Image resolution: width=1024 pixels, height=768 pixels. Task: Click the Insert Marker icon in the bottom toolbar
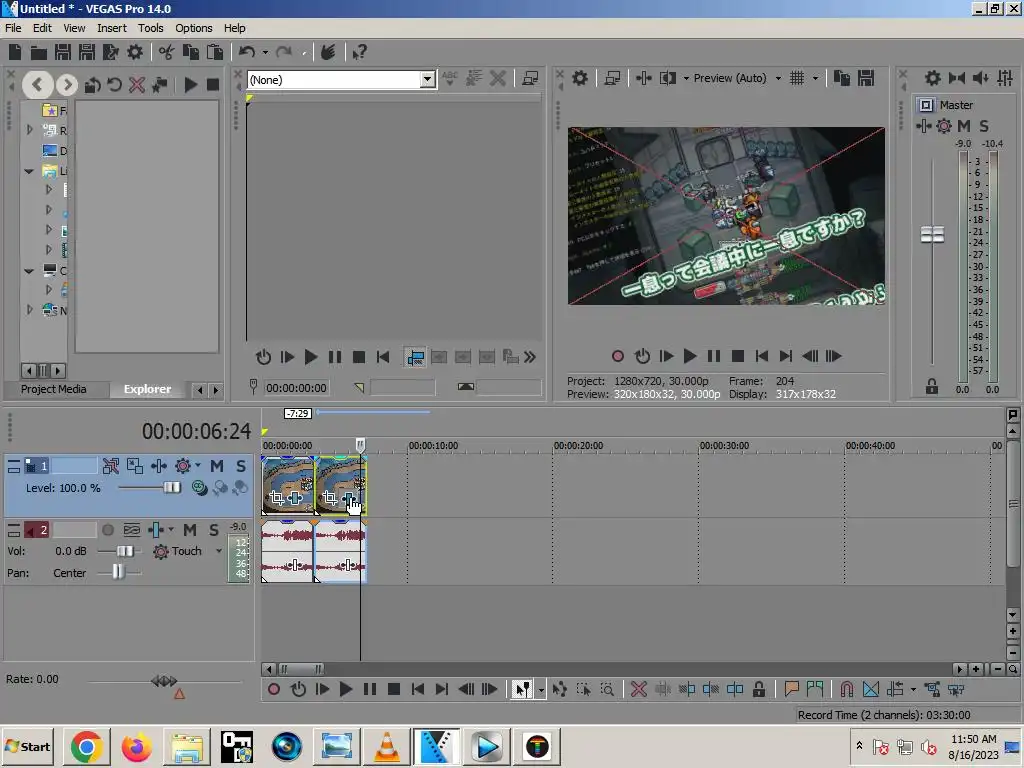pyautogui.click(x=792, y=689)
